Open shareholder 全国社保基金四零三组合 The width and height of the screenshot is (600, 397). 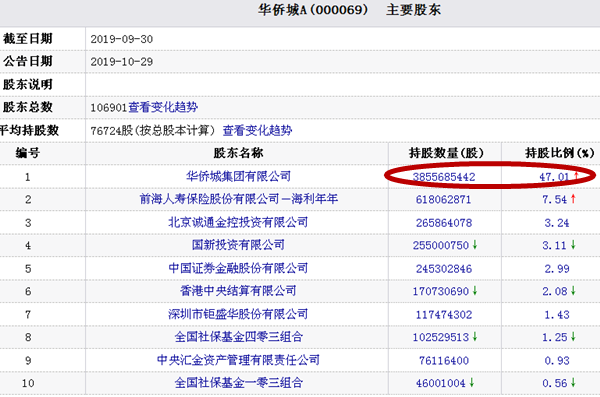(x=239, y=337)
